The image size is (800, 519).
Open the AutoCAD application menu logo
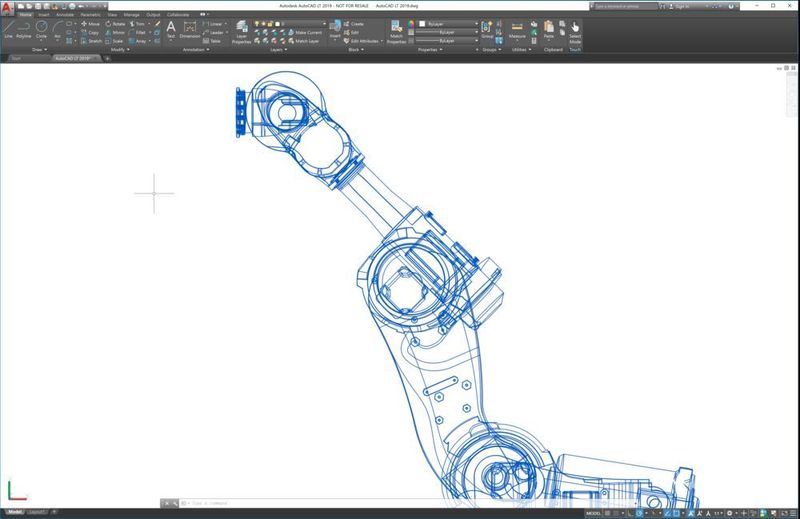pos(7,8)
